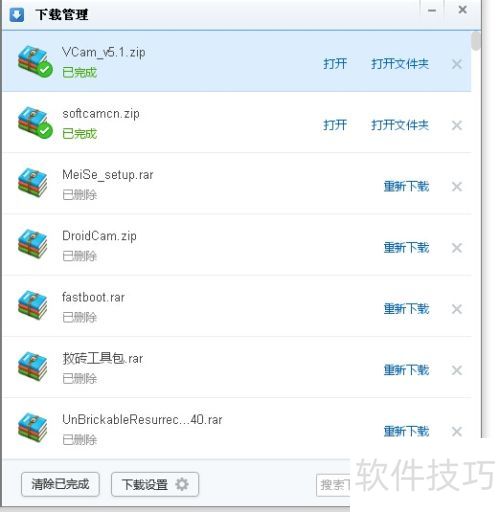This screenshot has height=512, width=500.
Task: Remove fastboot.rar entry with its X
Action: click(457, 309)
